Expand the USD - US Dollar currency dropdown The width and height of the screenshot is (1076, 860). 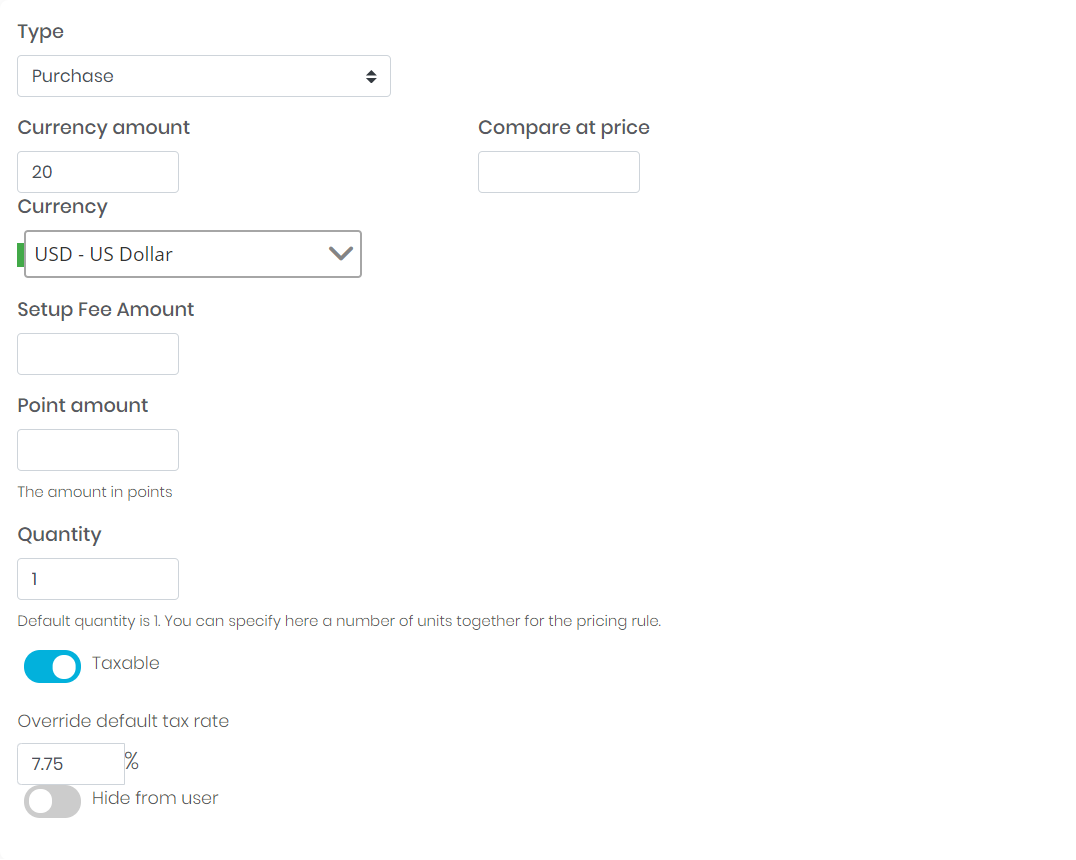[180, 254]
